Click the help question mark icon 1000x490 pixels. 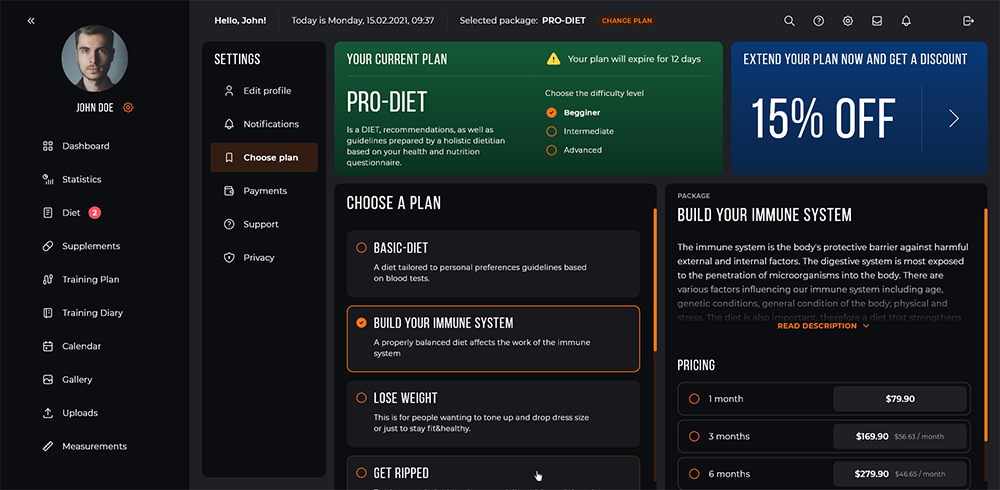click(x=818, y=21)
